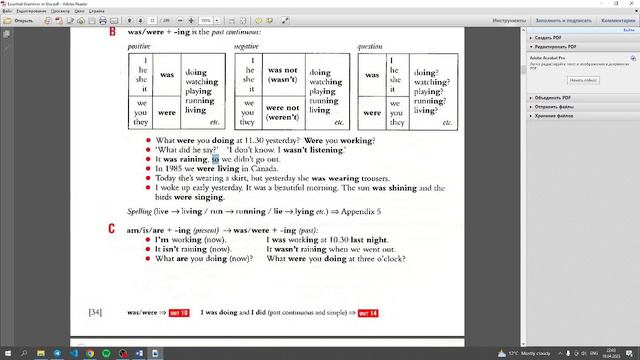640x360 pixels.
Task: Switch to the Инструменты pane tab
Action: 509,20
